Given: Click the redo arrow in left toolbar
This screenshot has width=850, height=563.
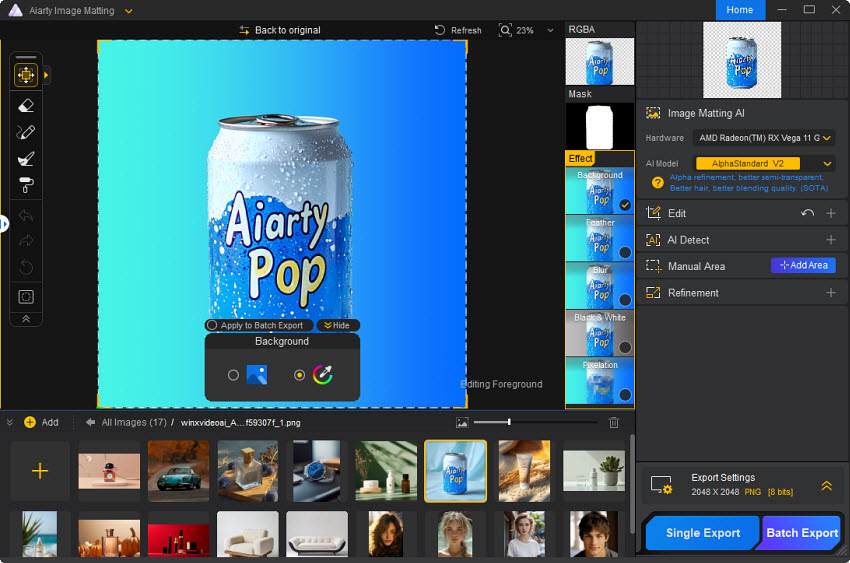Looking at the screenshot, I should coord(26,241).
